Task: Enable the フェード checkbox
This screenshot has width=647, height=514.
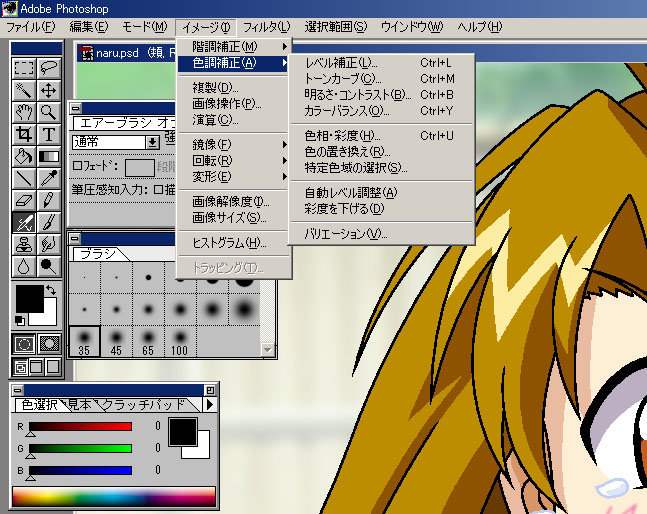Action: pos(77,167)
